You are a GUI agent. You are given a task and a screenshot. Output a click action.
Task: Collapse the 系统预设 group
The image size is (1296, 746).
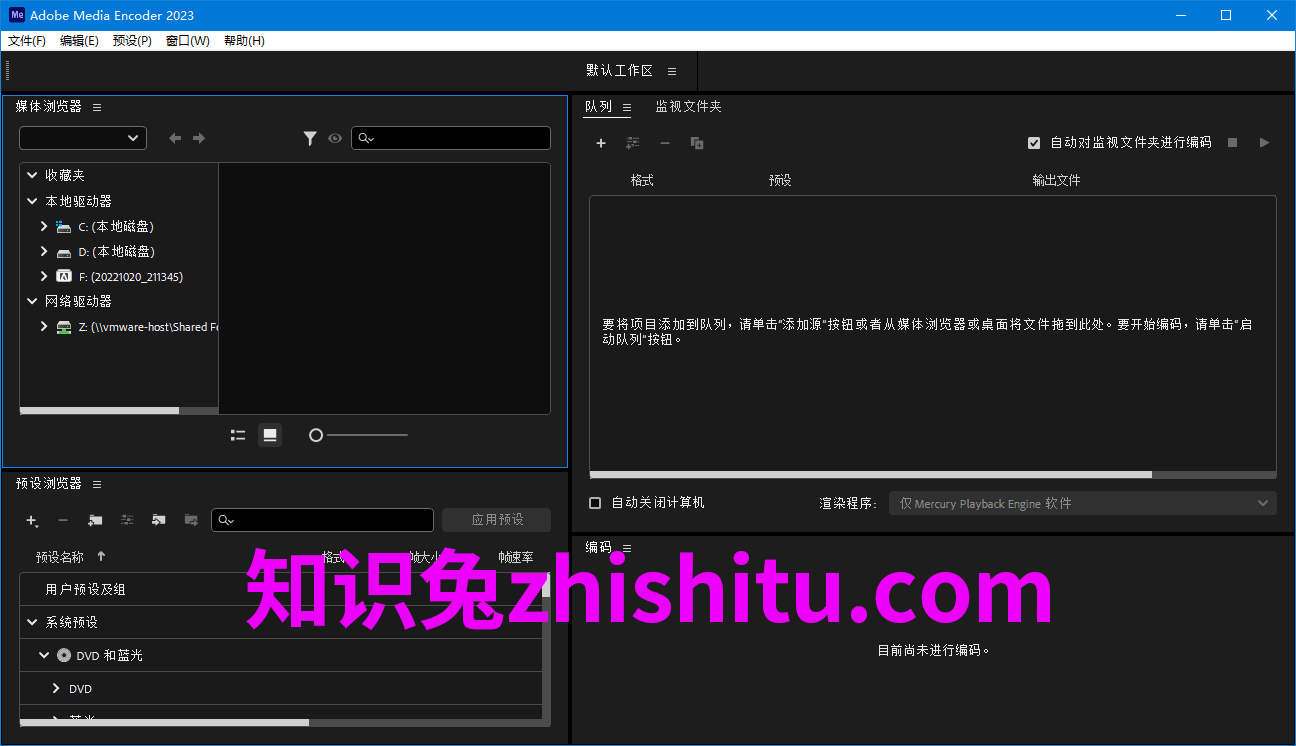tap(32, 622)
